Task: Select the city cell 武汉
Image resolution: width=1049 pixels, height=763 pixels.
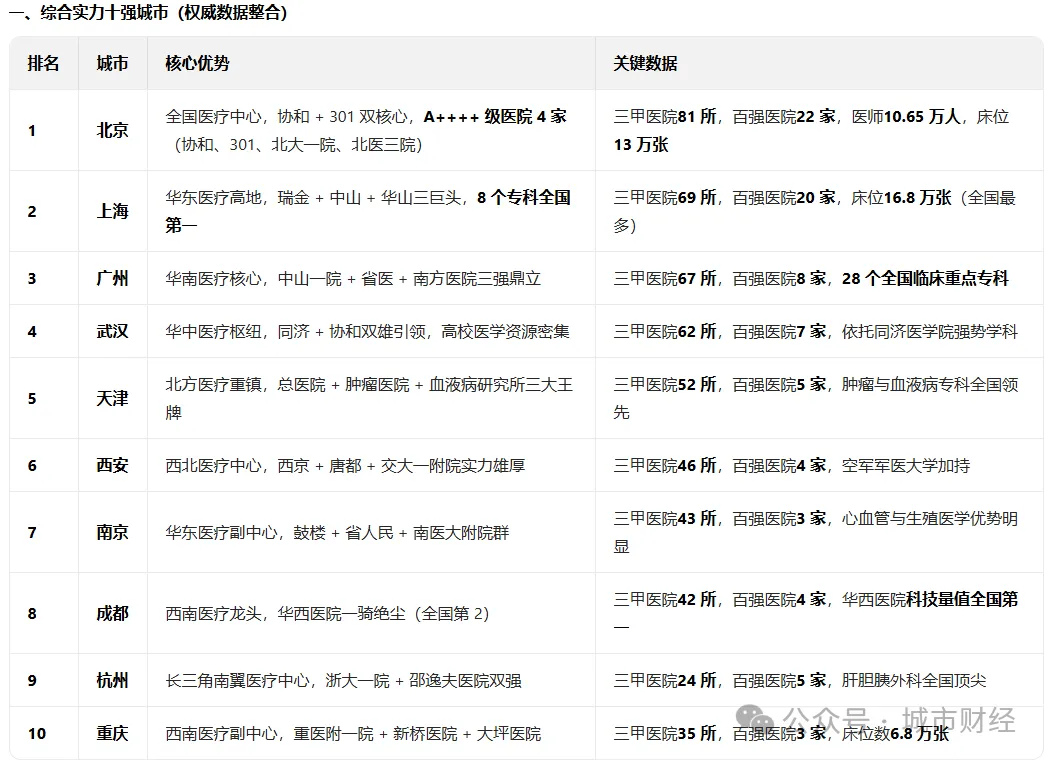Action: 112,331
